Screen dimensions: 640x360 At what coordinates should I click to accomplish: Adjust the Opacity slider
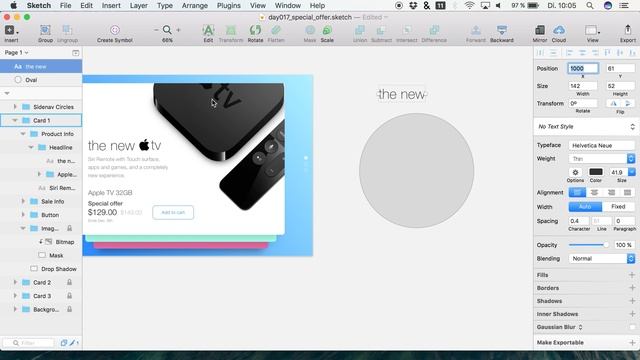(x=588, y=245)
